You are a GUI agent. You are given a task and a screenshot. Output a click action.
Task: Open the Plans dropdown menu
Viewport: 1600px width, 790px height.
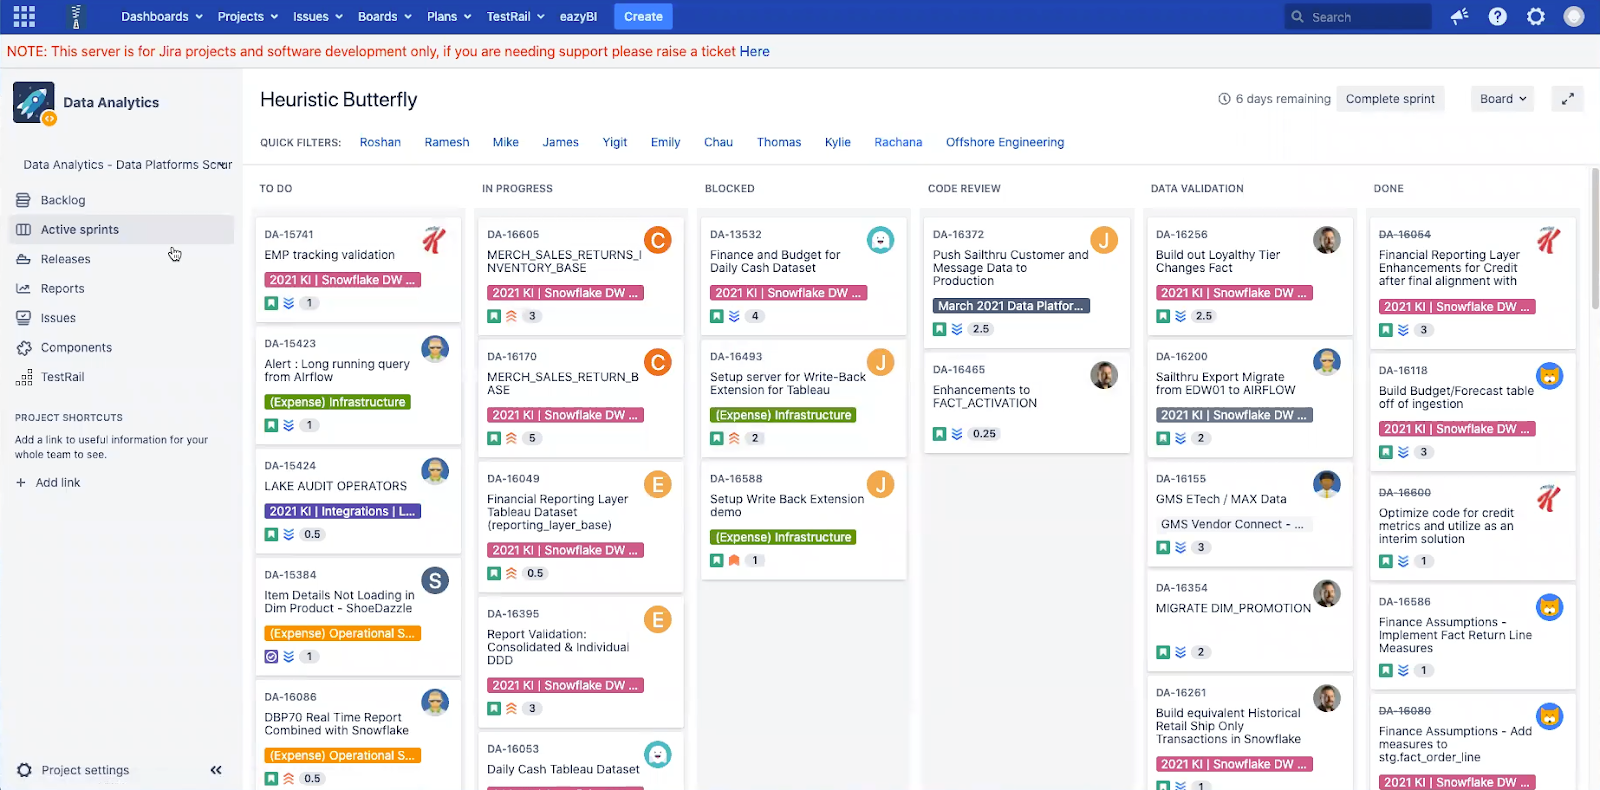coord(449,16)
